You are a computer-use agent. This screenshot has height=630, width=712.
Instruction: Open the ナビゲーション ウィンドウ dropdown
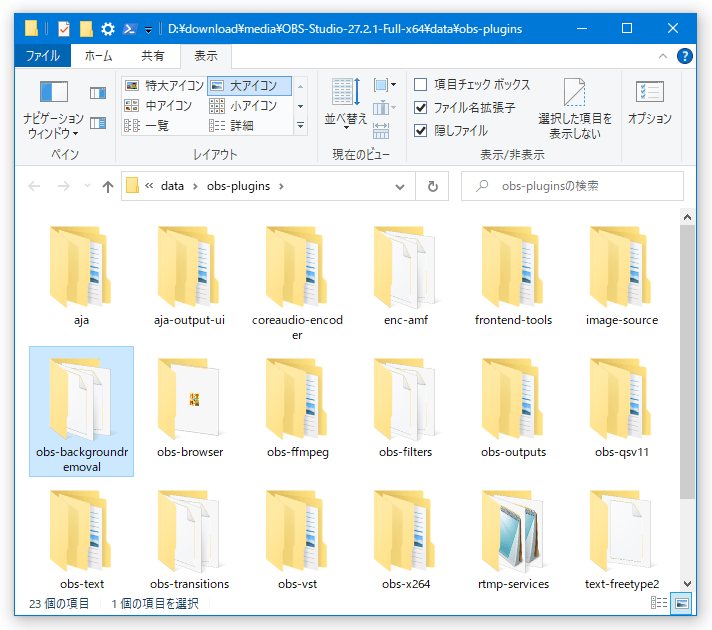[54, 109]
